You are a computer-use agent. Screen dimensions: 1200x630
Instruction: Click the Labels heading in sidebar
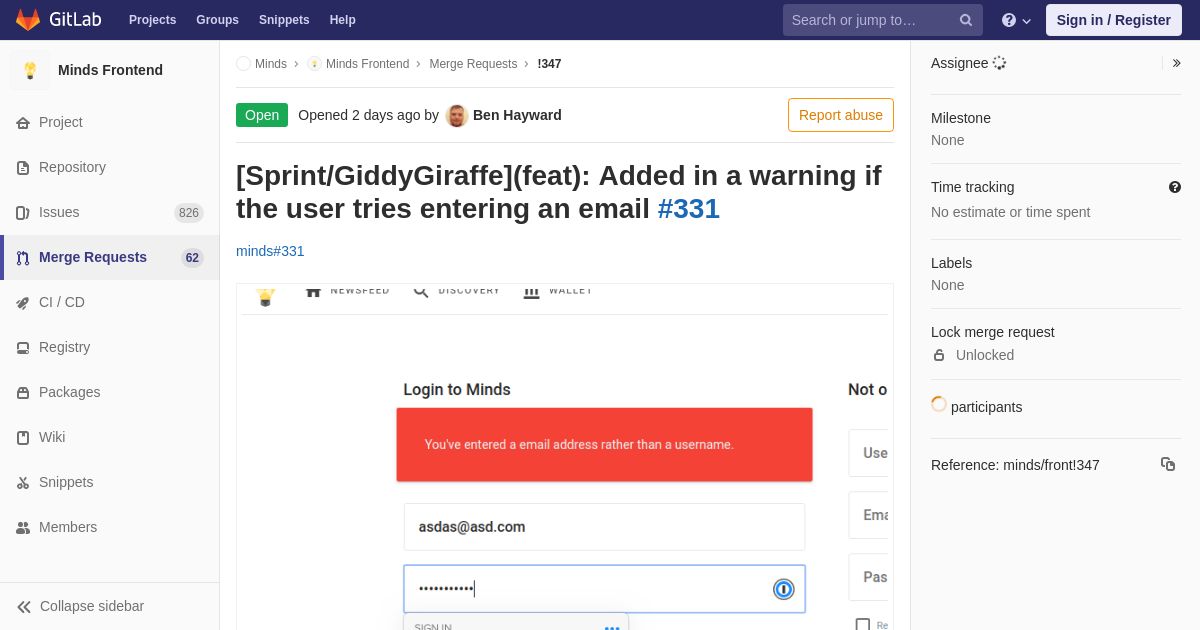click(951, 263)
